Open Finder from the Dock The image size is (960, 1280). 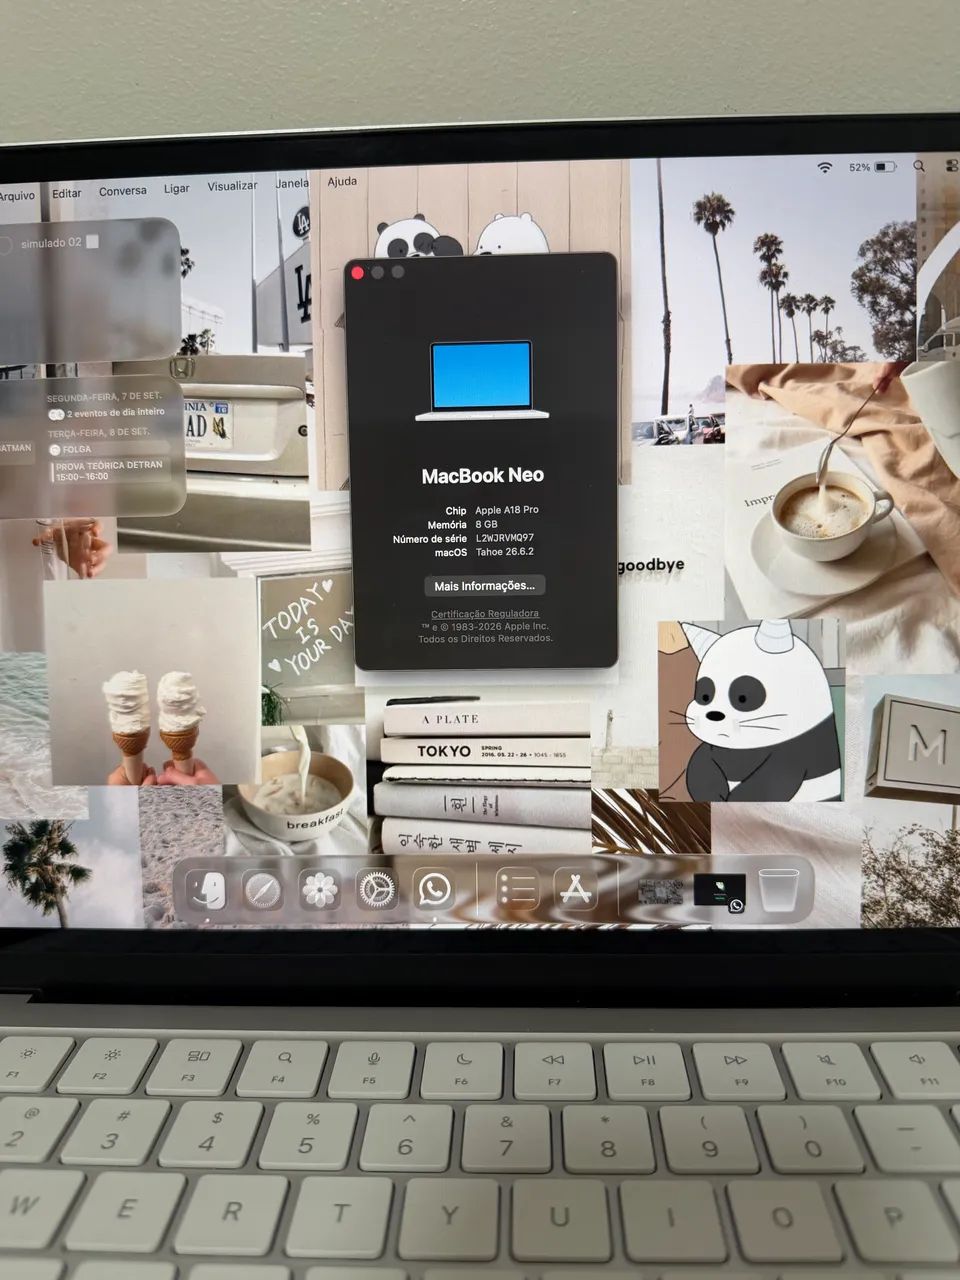click(x=207, y=889)
